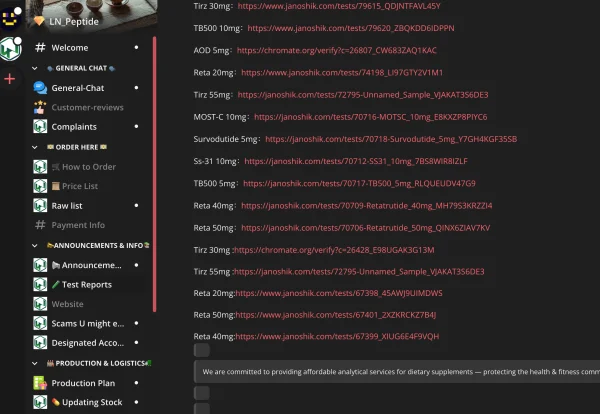Image resolution: width=600 pixels, height=414 pixels.
Task: Click the hash icon beside Welcome
Action: point(40,48)
